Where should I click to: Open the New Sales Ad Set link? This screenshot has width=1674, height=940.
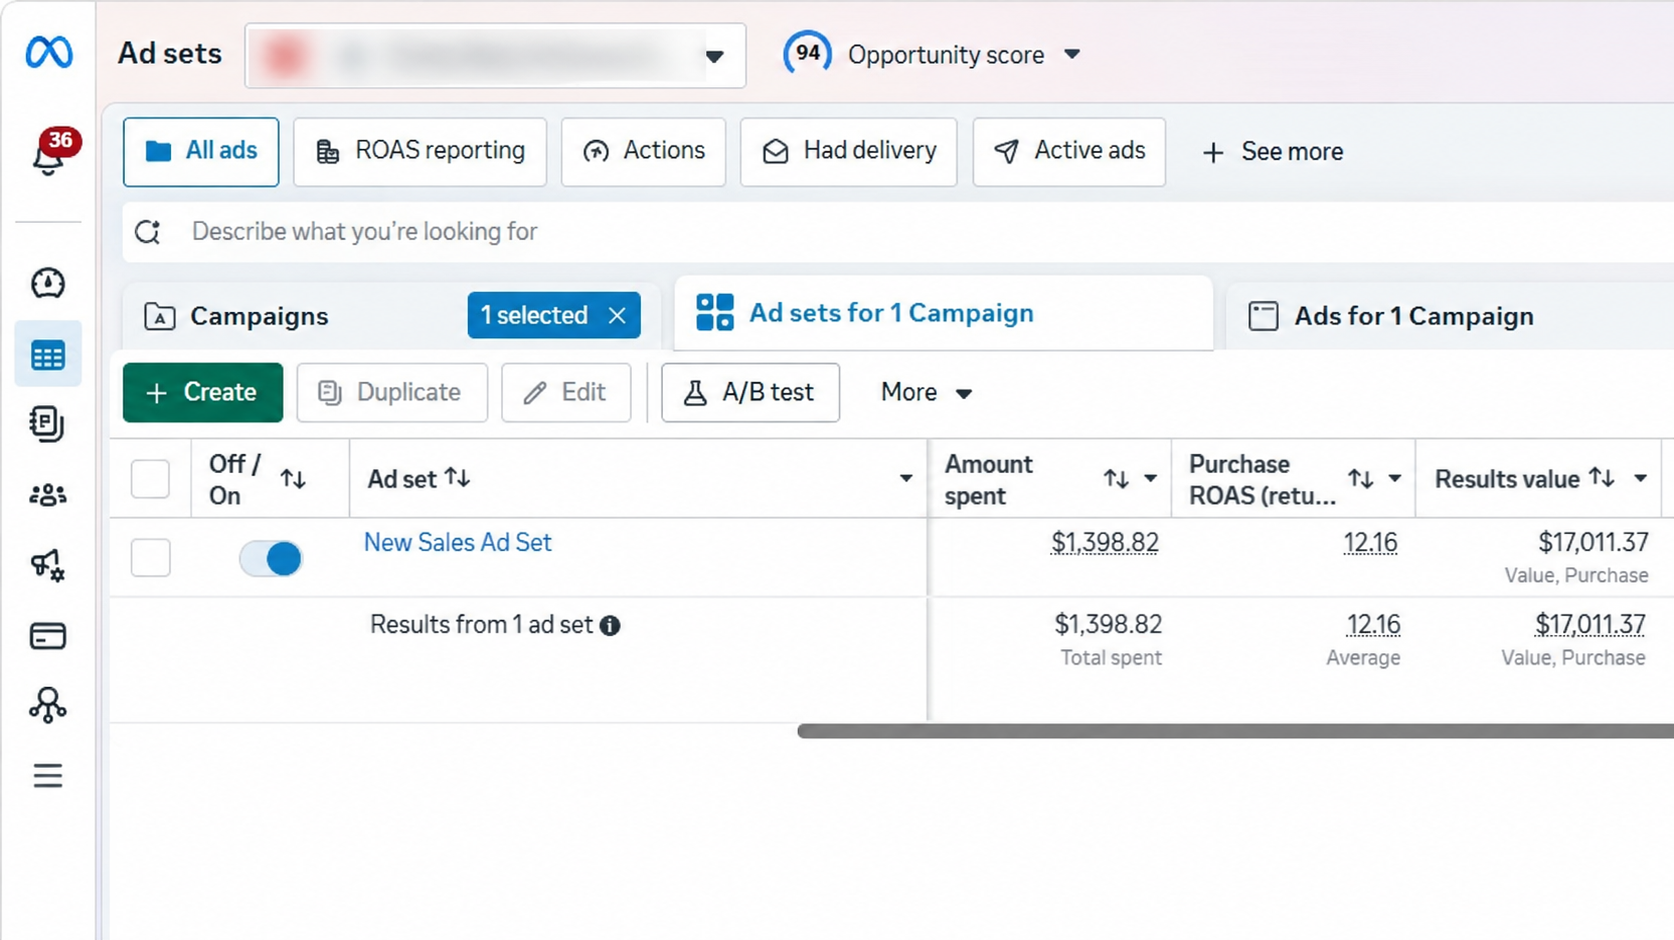coord(458,543)
